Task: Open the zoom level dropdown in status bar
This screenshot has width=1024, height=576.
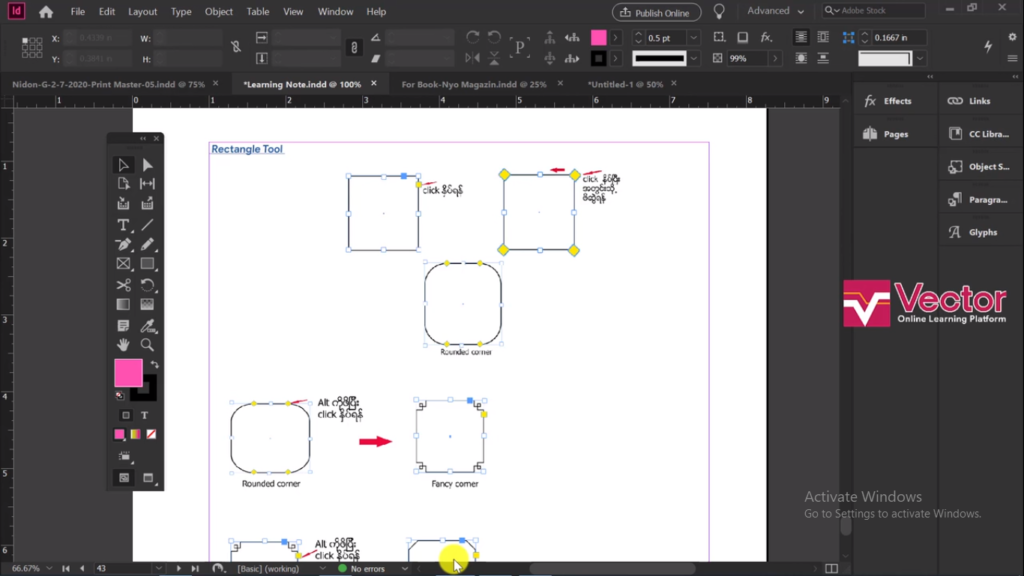Action: [x=49, y=569]
